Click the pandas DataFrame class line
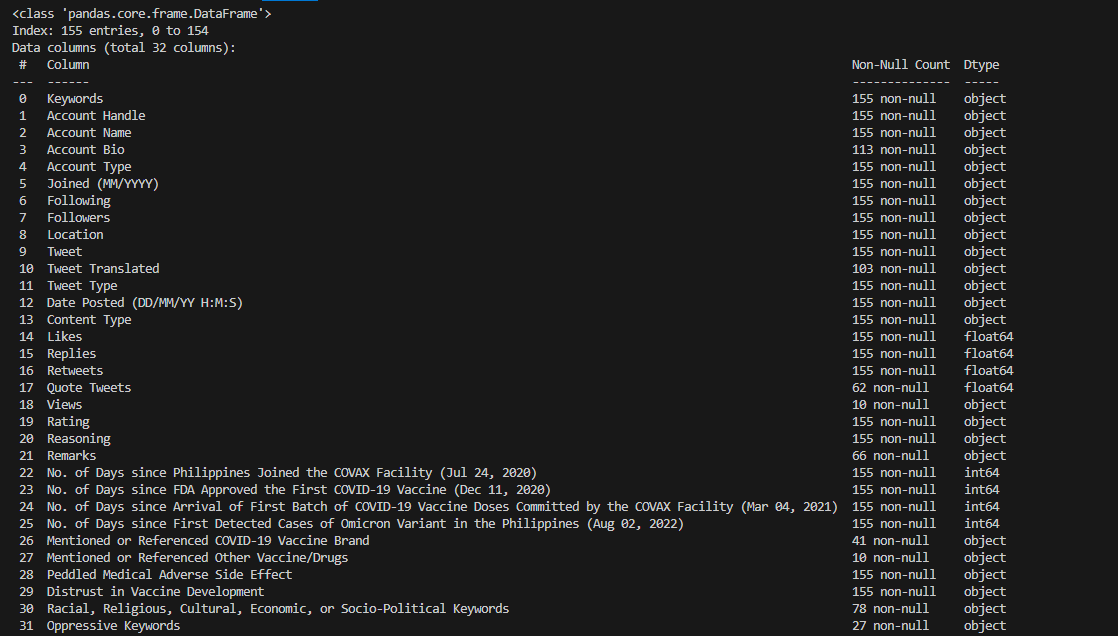This screenshot has height=636, width=1118. 142,14
